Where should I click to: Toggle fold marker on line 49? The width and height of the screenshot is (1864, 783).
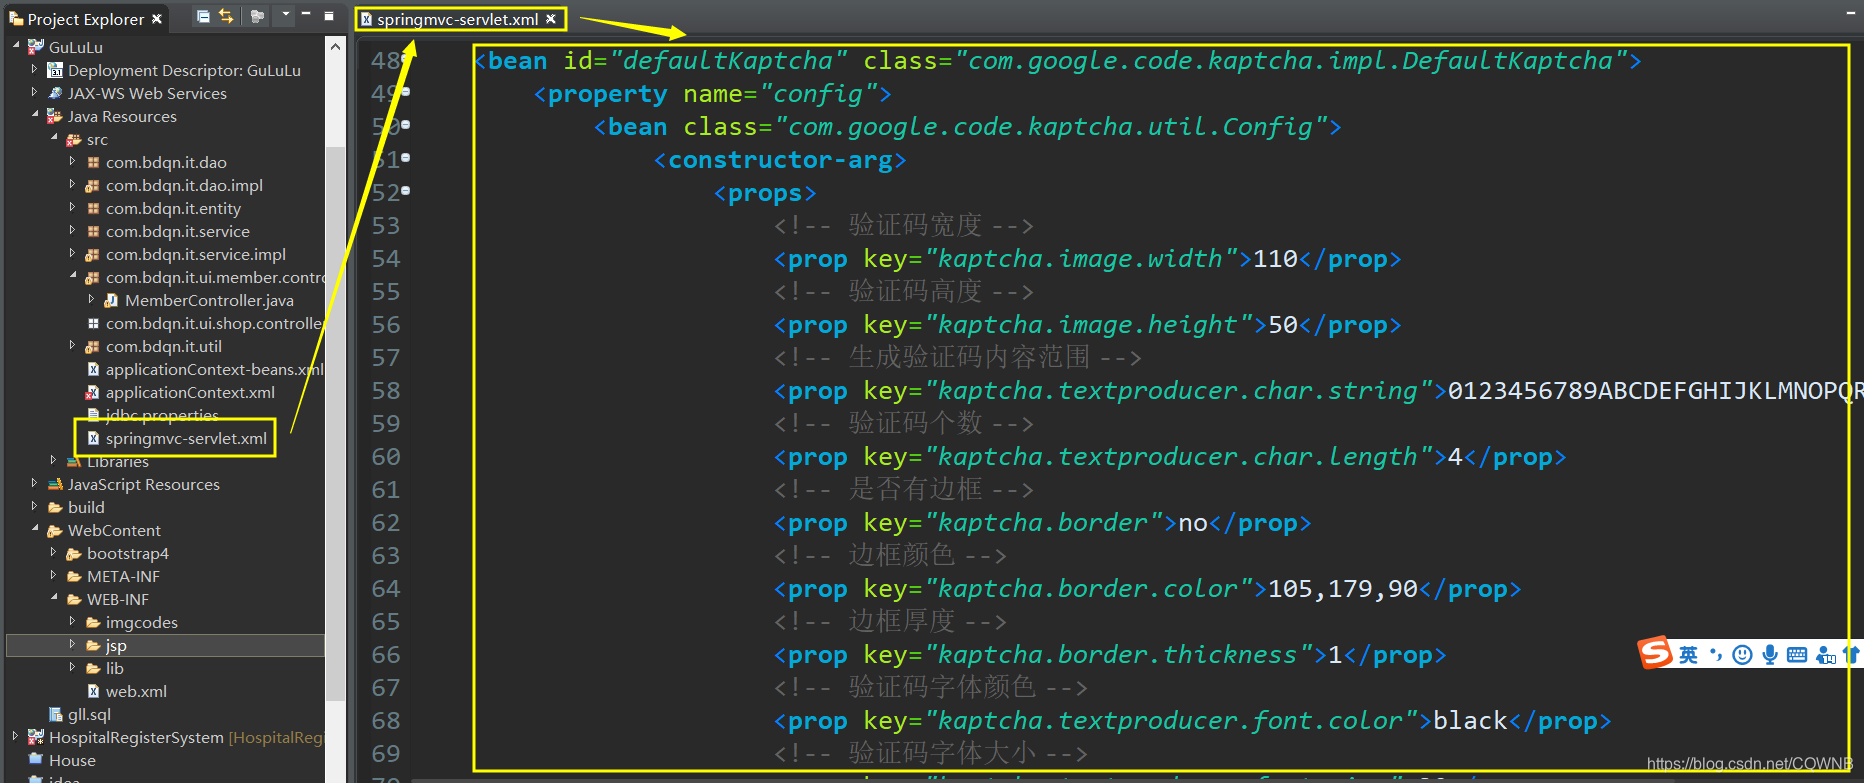point(406,92)
